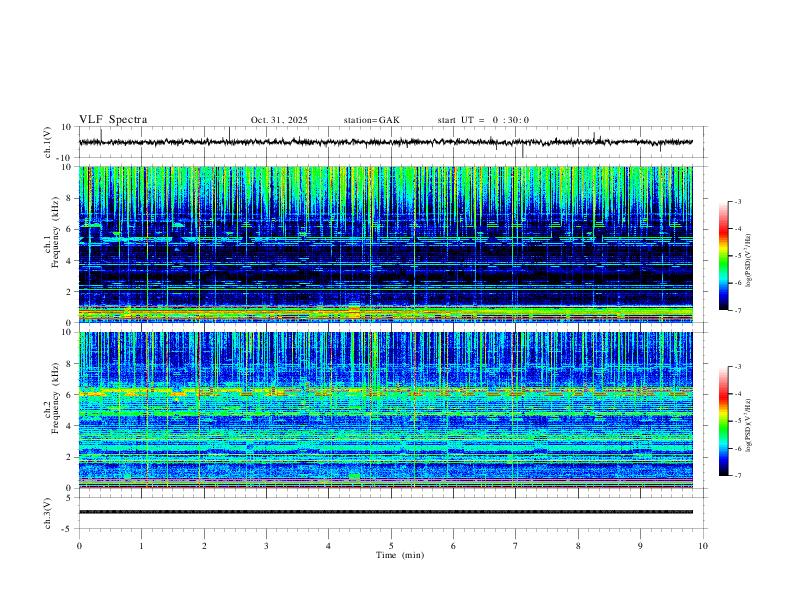Click the '-5' label on the upper colorbar
792x612 pixels.
[x=737, y=256]
